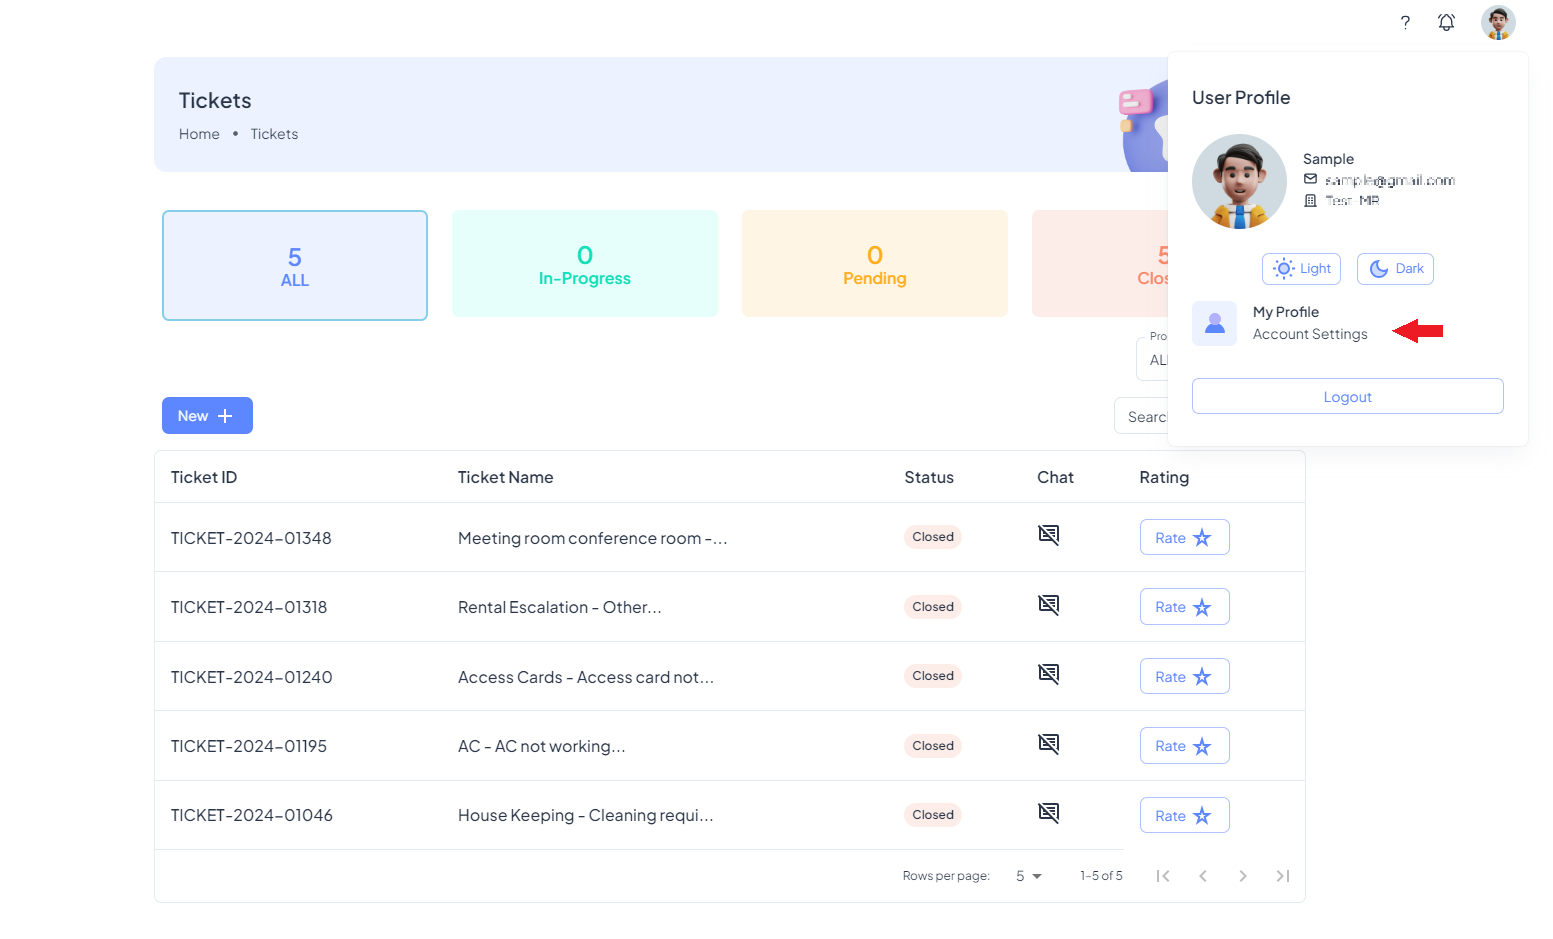The image size is (1553, 939).
Task: Go to next page of tickets
Action: point(1243,876)
